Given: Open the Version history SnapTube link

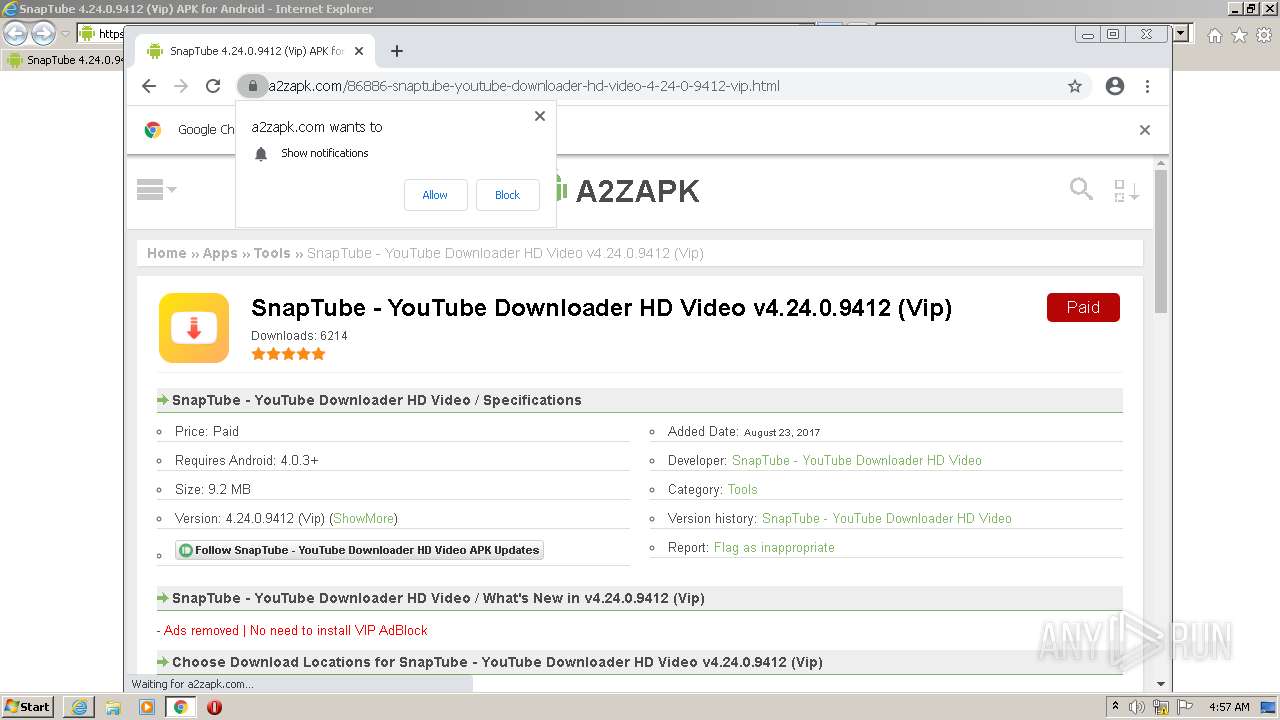Looking at the screenshot, I should [887, 518].
